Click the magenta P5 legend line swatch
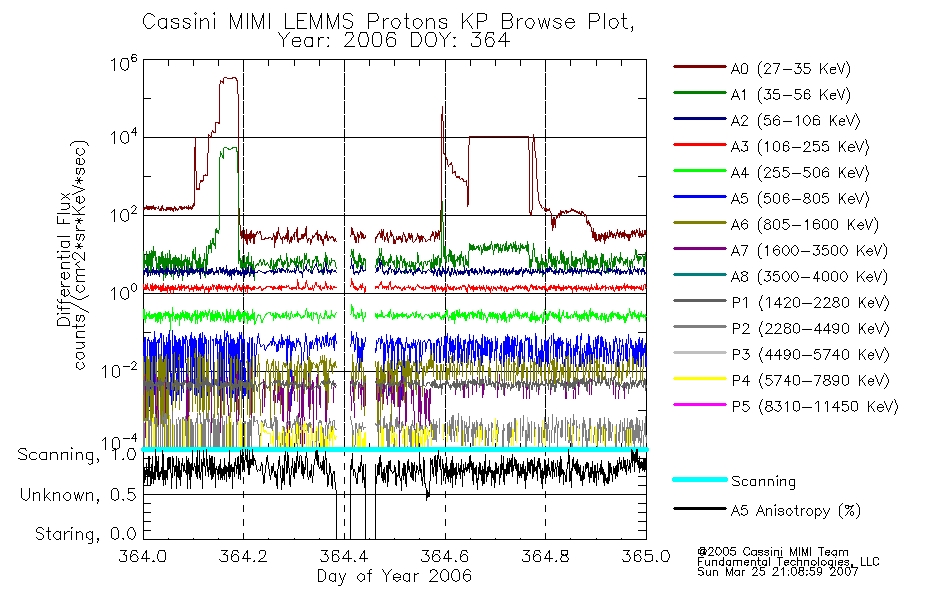The width and height of the screenshot is (950, 600). (x=699, y=405)
